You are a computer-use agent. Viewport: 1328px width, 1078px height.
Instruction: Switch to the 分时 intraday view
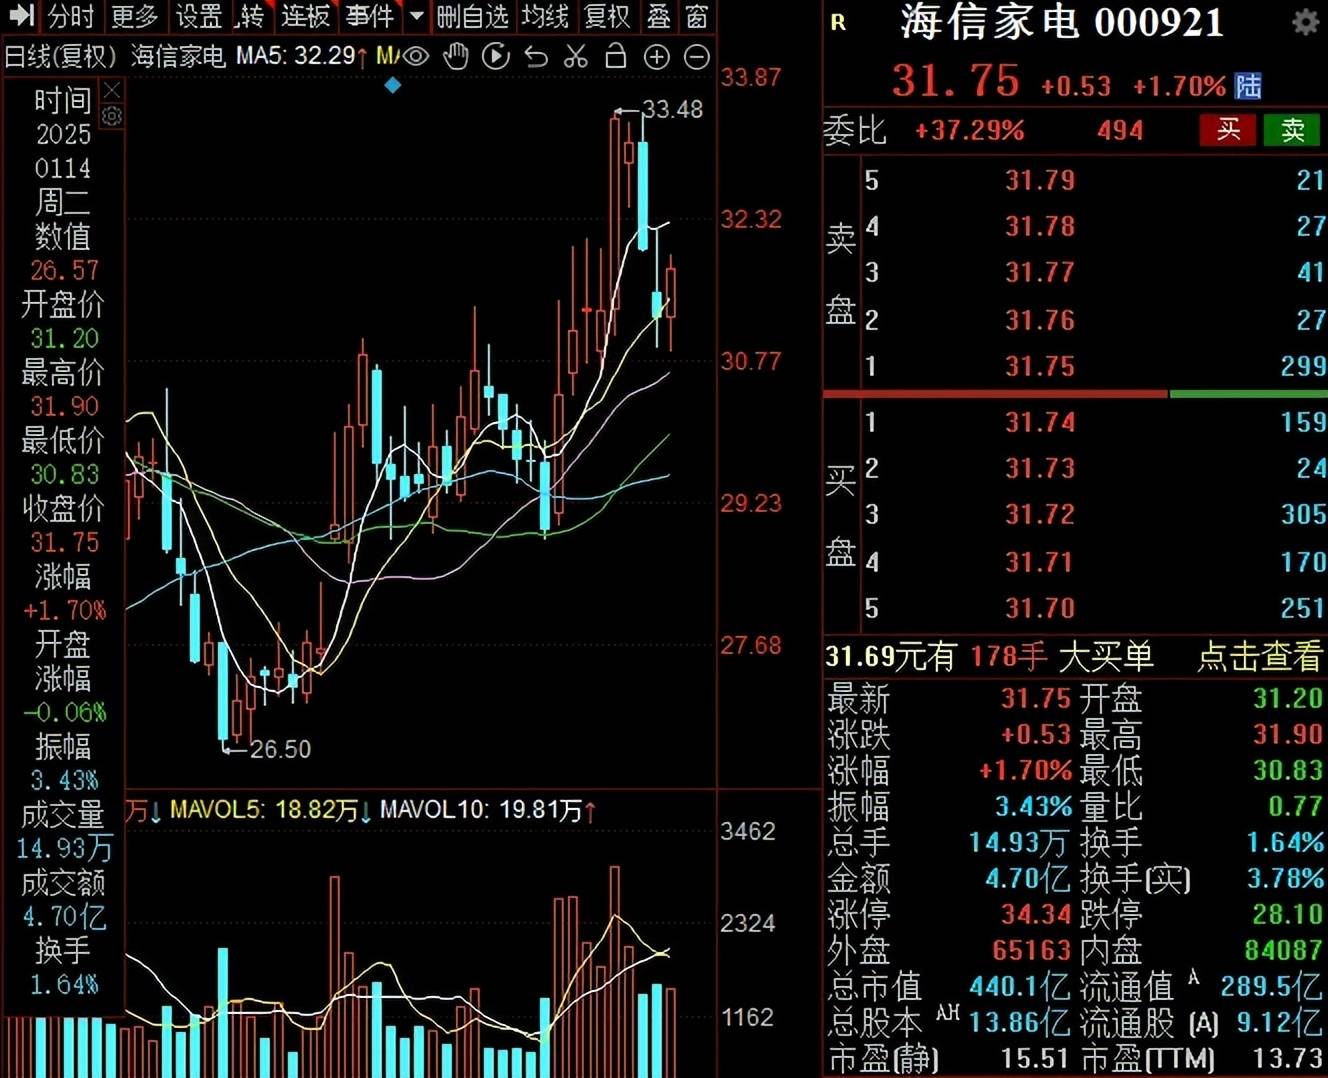pos(71,16)
